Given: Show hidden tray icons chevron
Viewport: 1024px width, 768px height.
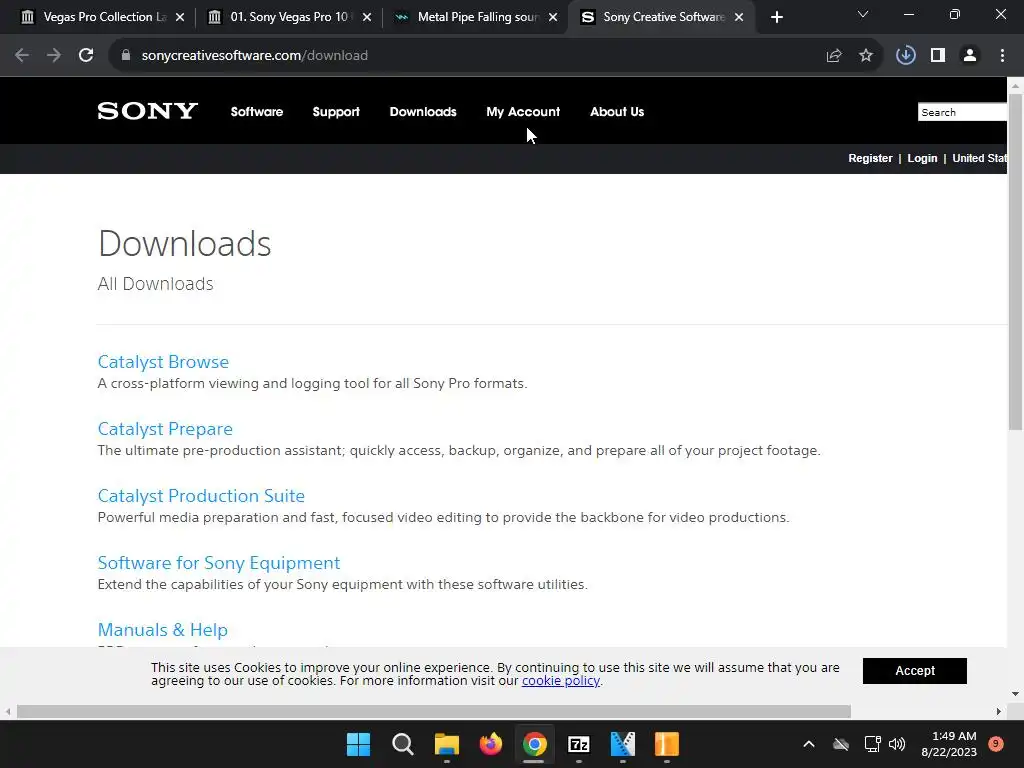Looking at the screenshot, I should coord(808,744).
